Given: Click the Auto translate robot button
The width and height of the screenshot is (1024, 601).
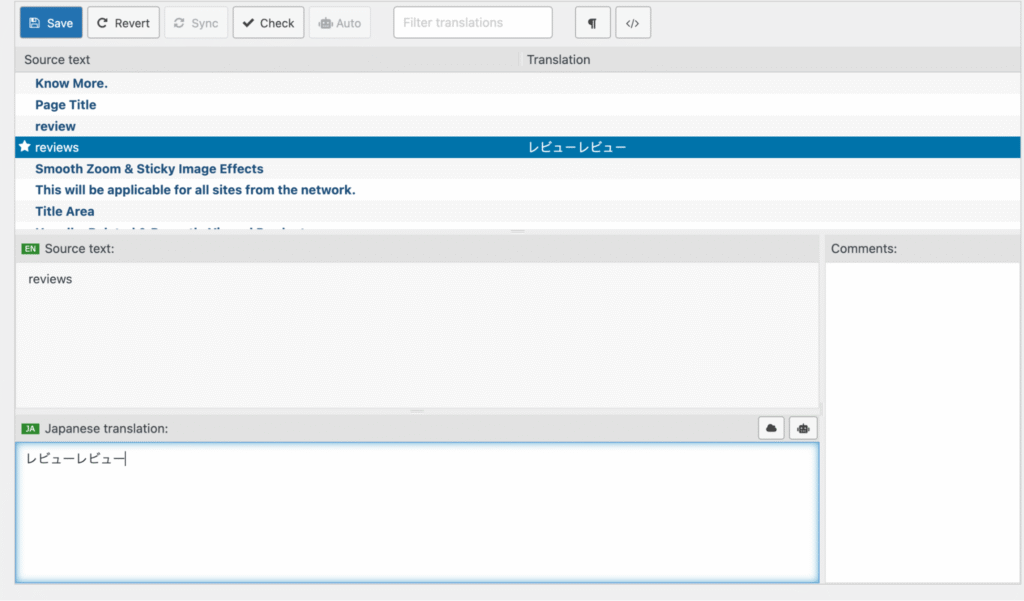Looking at the screenshot, I should 340,23.
